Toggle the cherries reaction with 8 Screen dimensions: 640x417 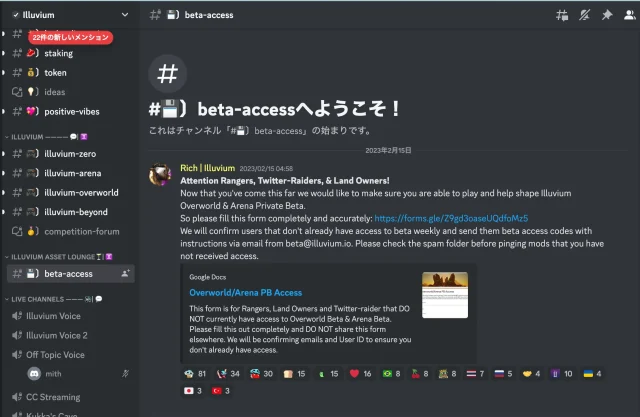420,374
